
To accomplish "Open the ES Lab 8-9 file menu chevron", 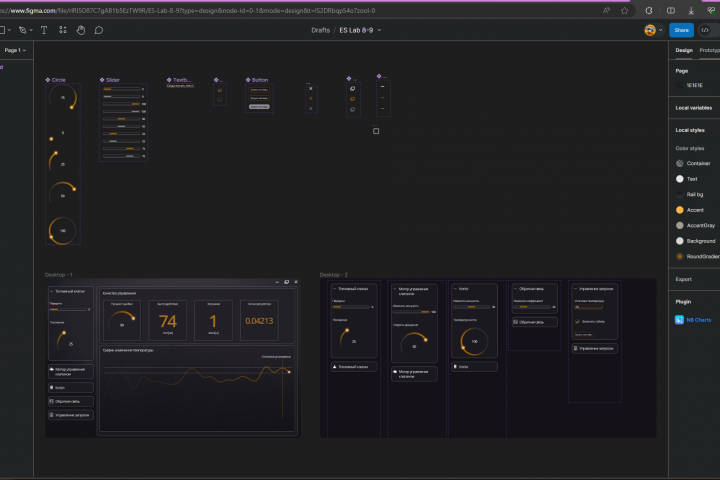I will pos(379,30).
